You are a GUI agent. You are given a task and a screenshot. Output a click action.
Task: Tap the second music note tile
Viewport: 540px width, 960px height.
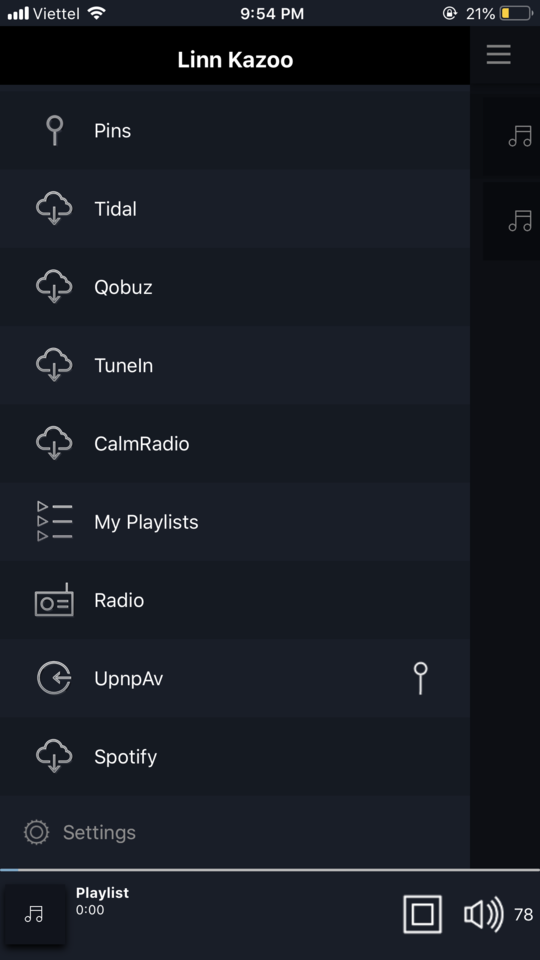(x=512, y=220)
